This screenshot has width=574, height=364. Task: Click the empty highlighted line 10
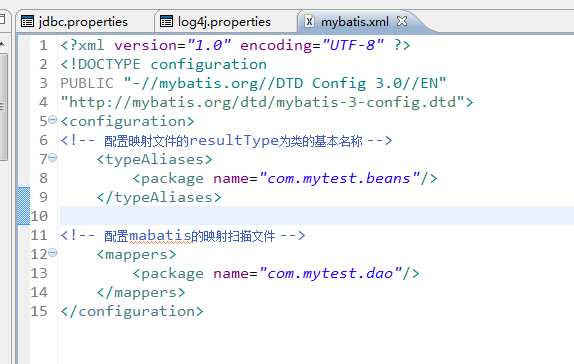point(317,215)
